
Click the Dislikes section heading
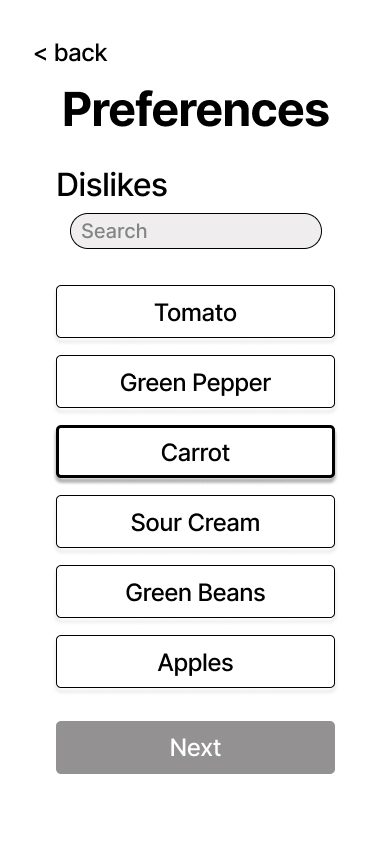112,185
